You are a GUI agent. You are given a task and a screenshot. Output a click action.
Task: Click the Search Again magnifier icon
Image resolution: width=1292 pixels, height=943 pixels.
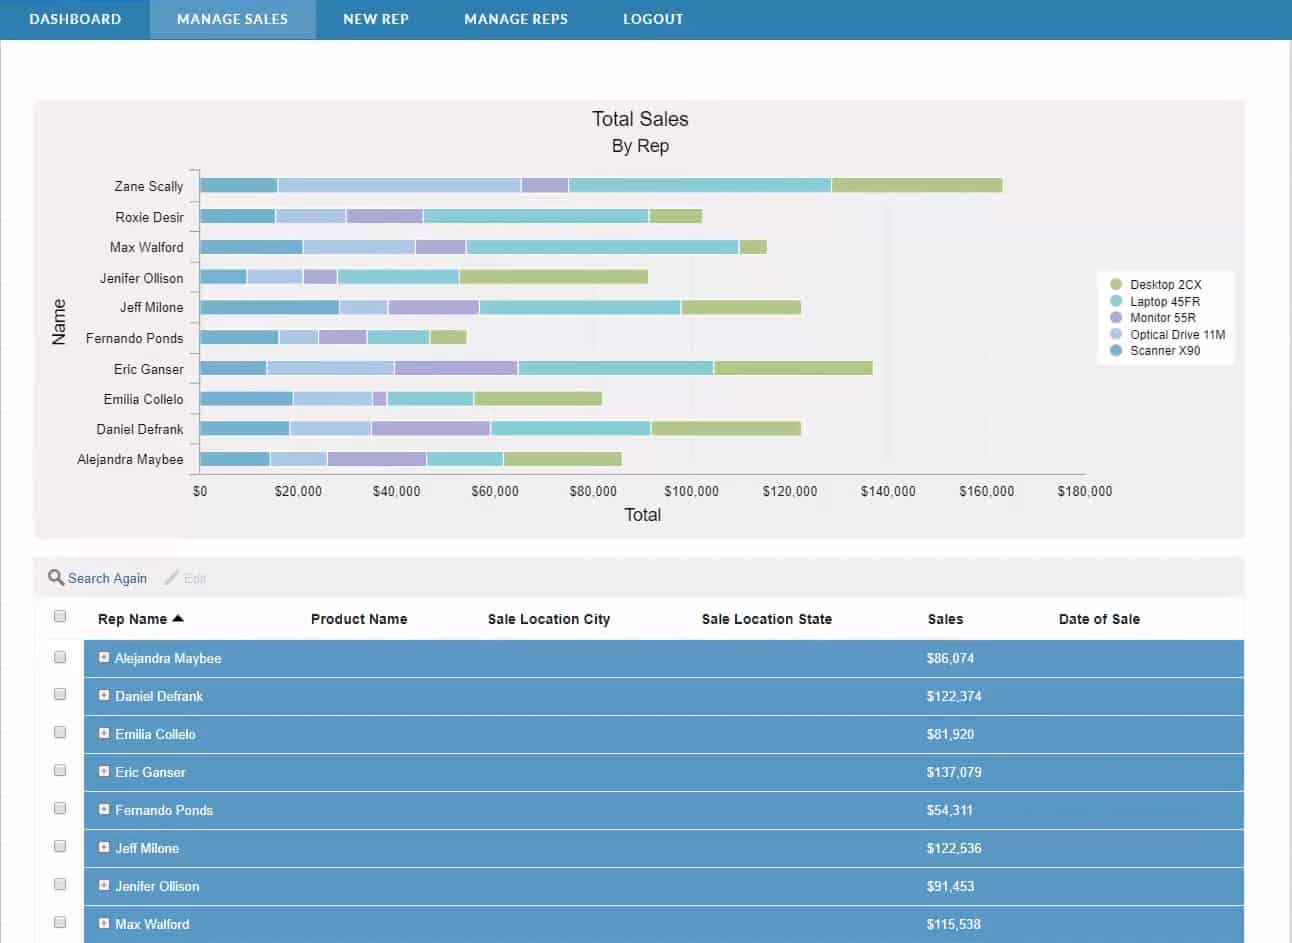click(56, 578)
